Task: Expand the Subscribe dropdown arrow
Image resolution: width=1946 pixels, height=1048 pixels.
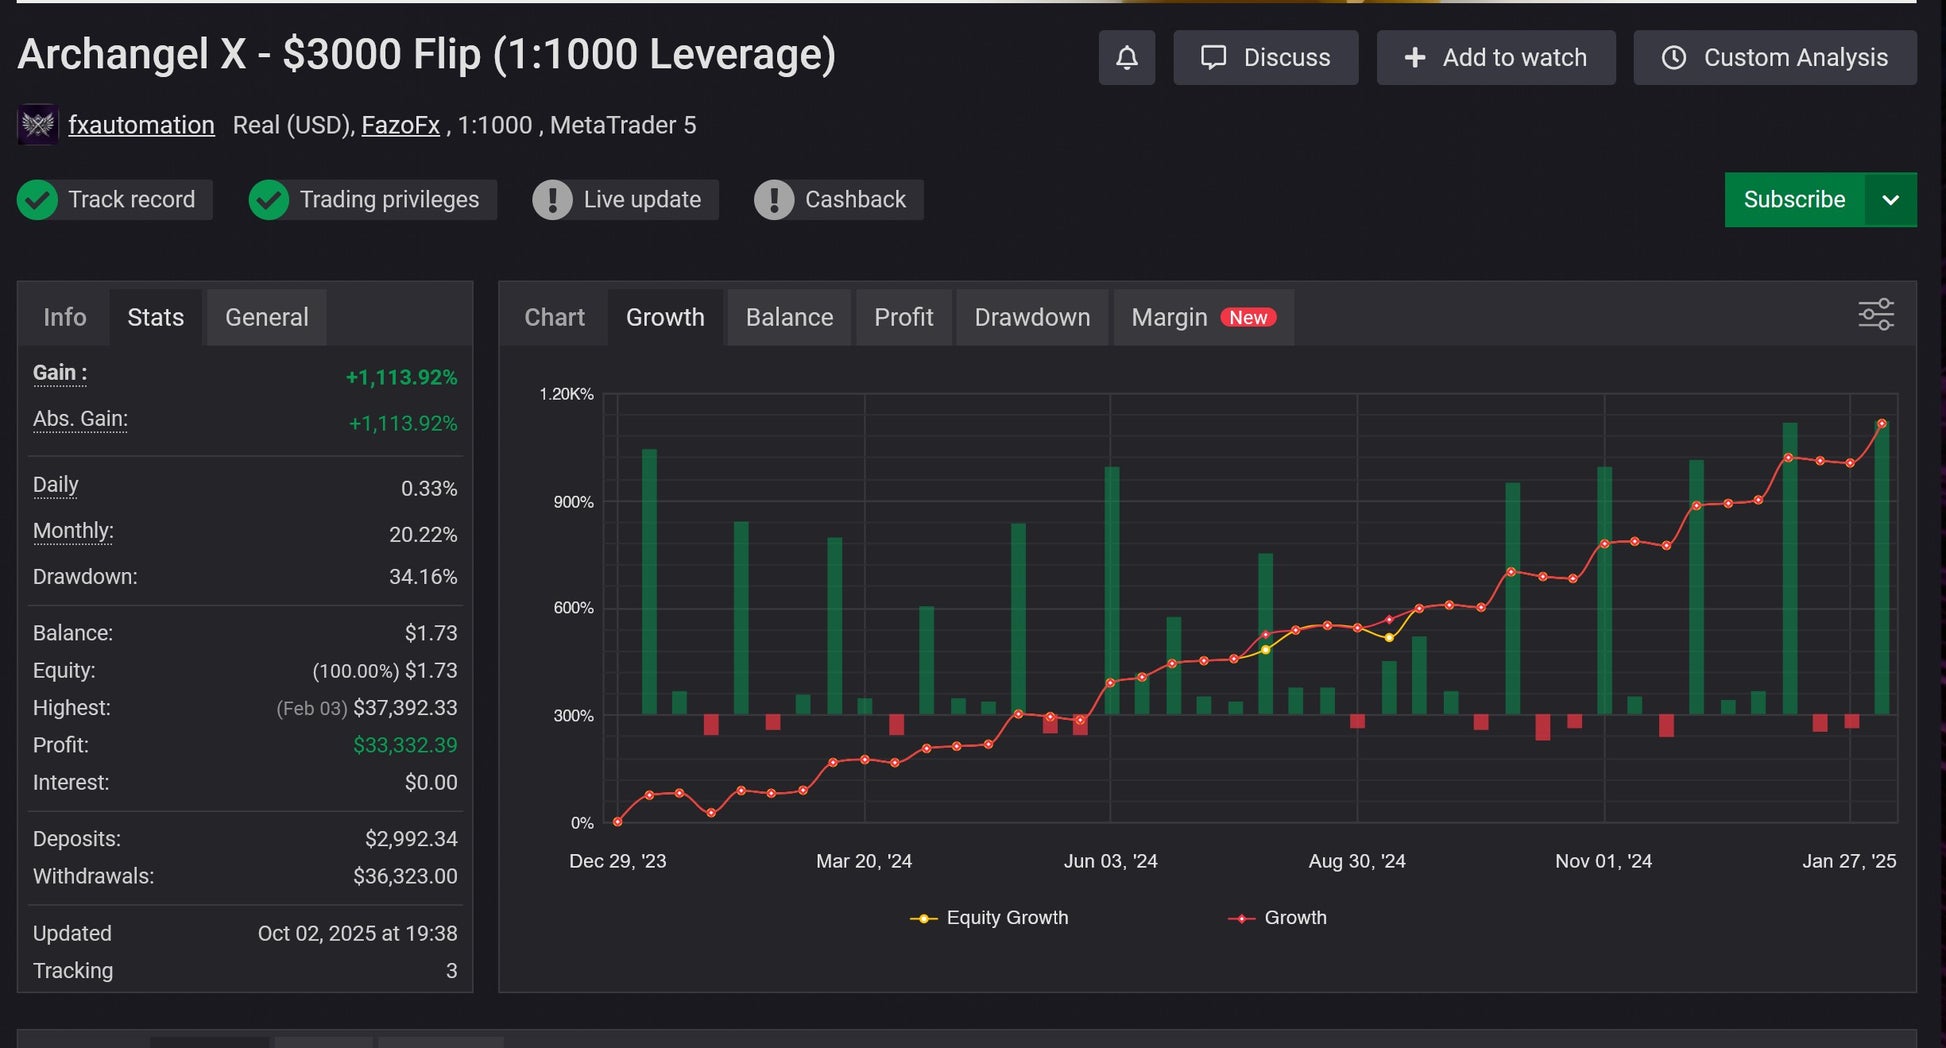Action: pyautogui.click(x=1890, y=200)
